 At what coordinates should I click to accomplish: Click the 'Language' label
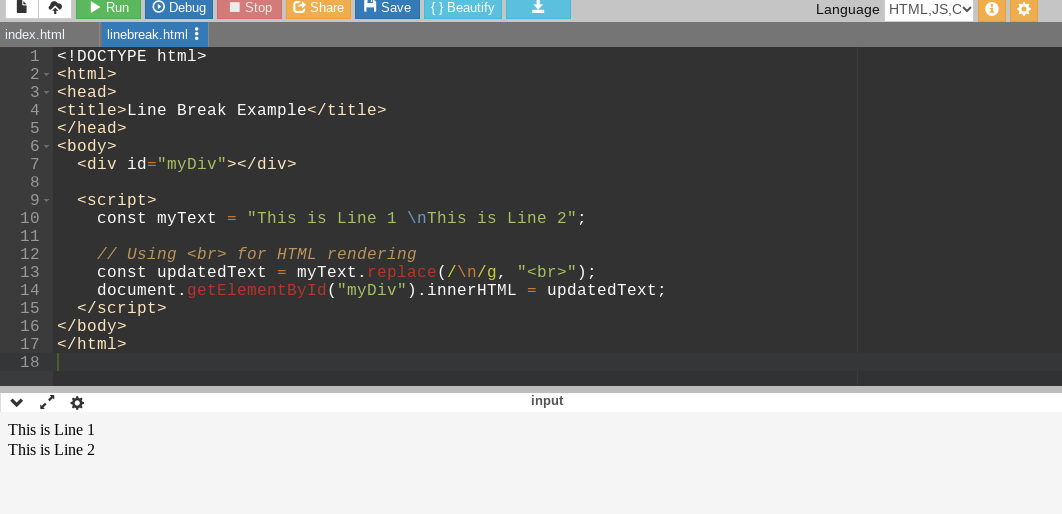click(x=847, y=9)
